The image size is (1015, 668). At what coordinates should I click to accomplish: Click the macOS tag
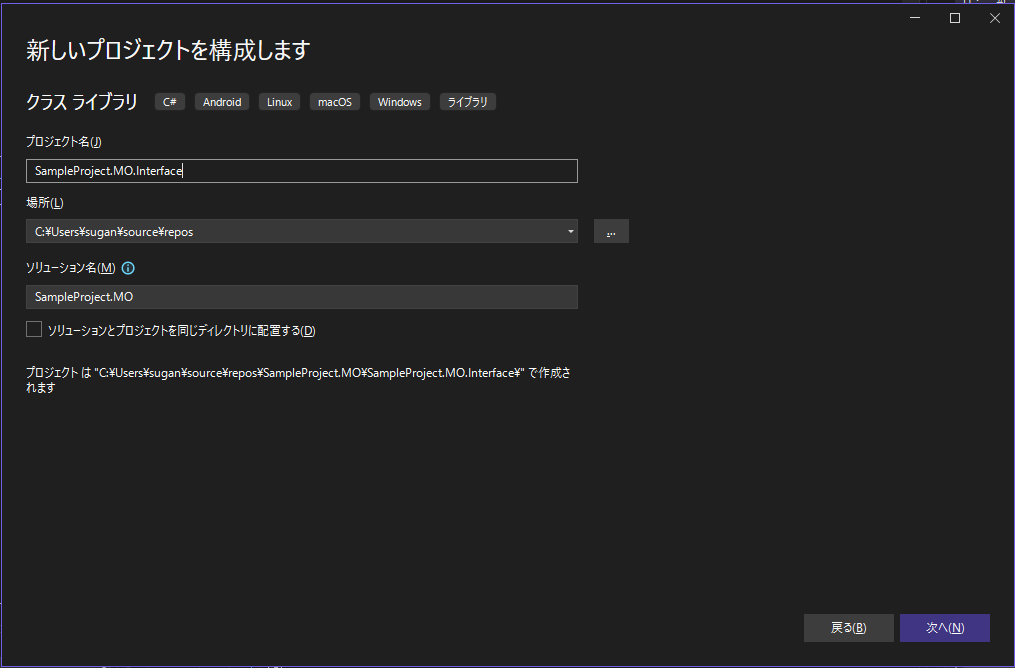[x=335, y=102]
